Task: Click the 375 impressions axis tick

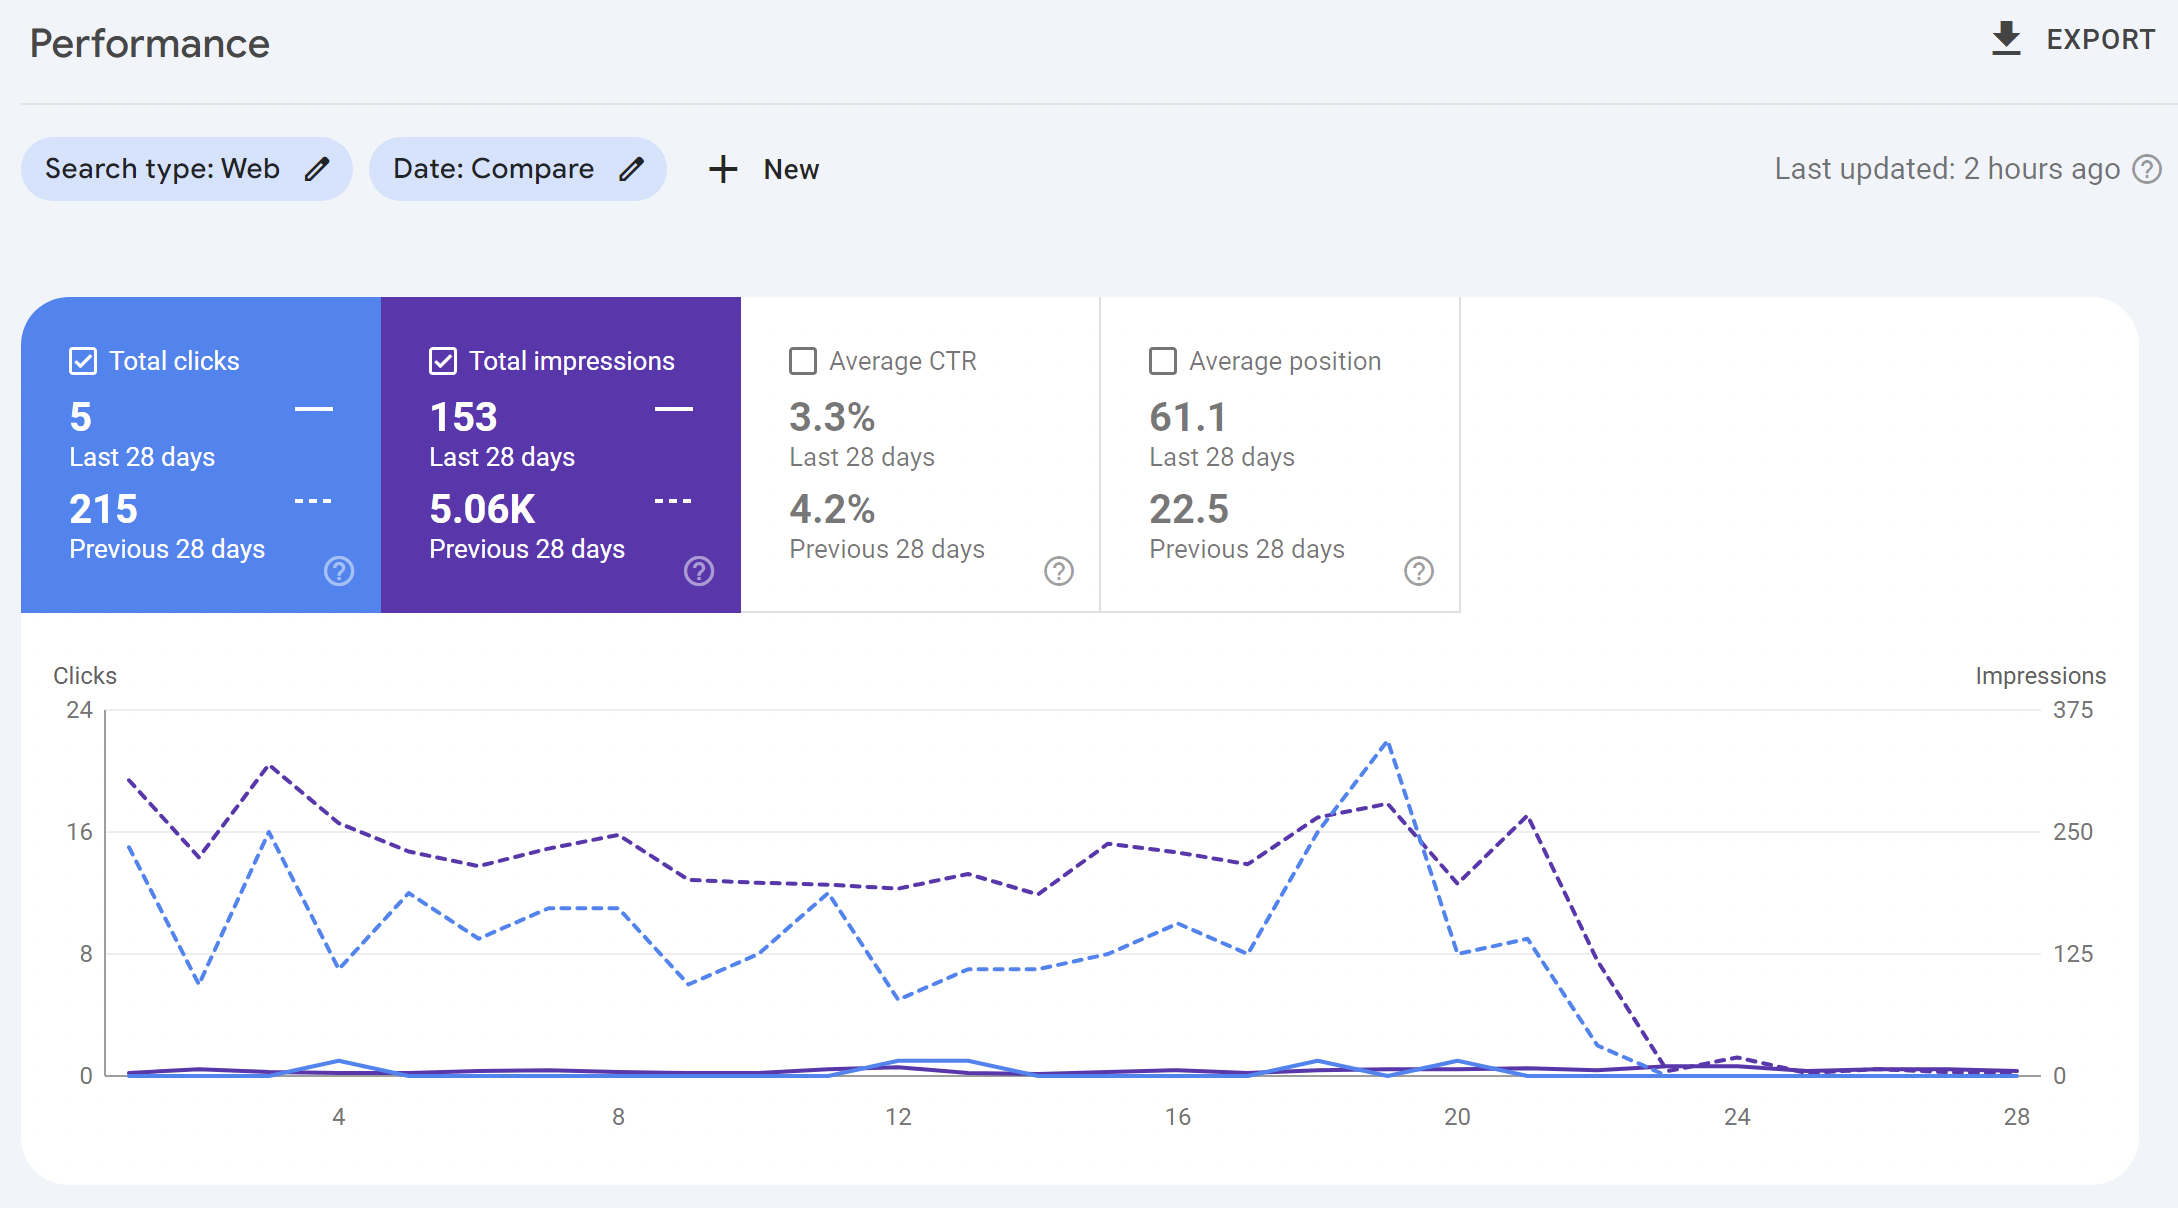Action: click(2073, 710)
